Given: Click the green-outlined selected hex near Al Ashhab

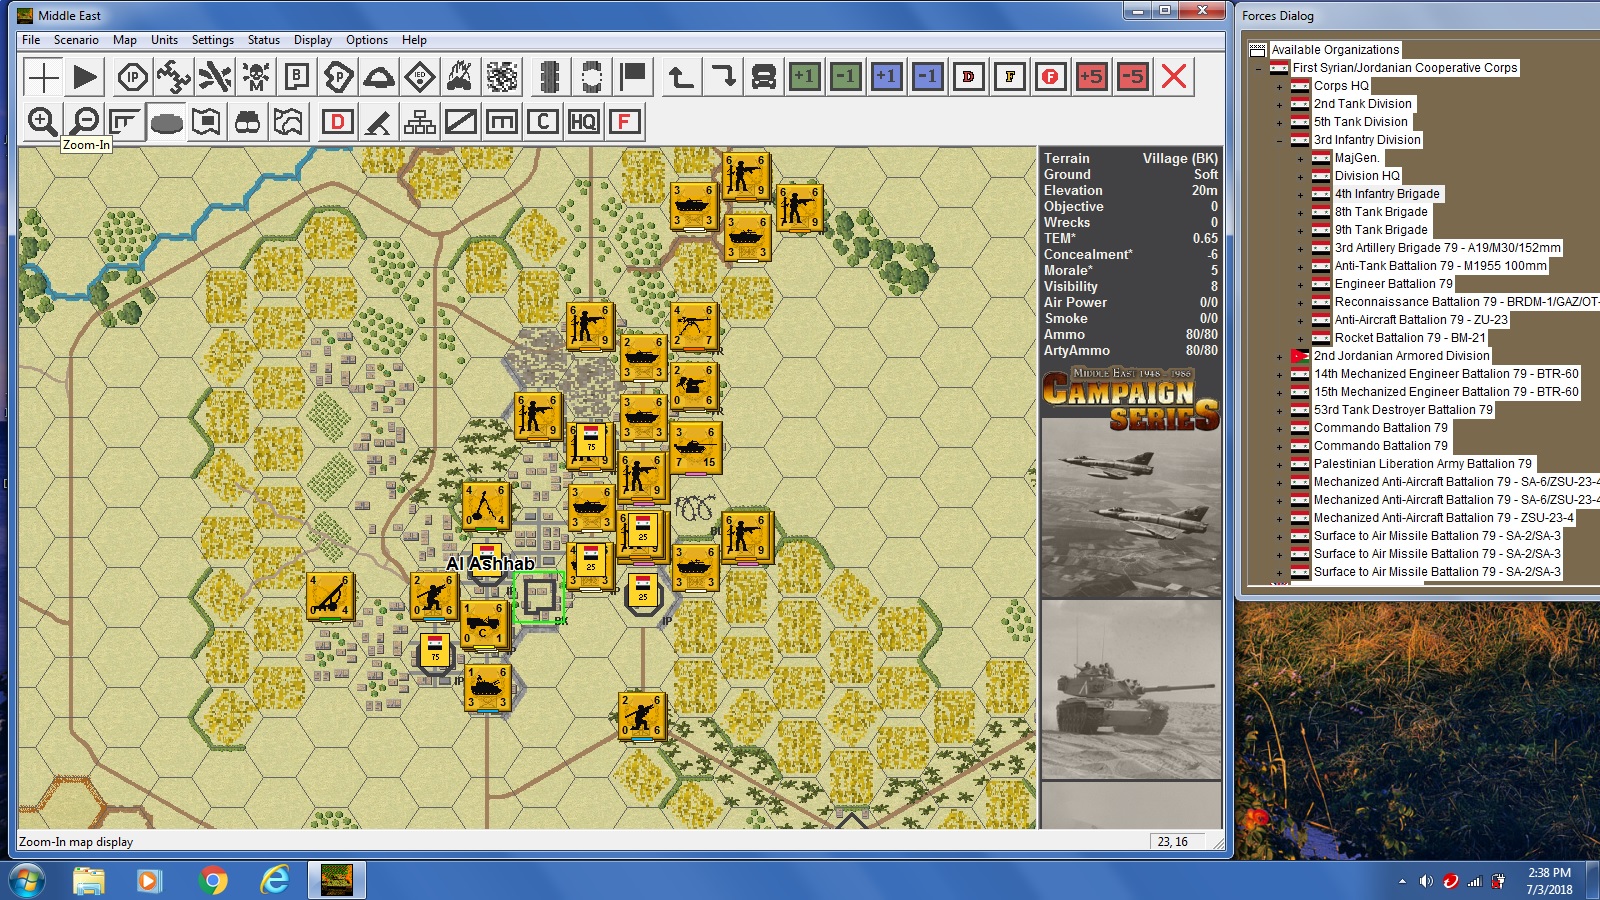Looking at the screenshot, I should tap(539, 597).
